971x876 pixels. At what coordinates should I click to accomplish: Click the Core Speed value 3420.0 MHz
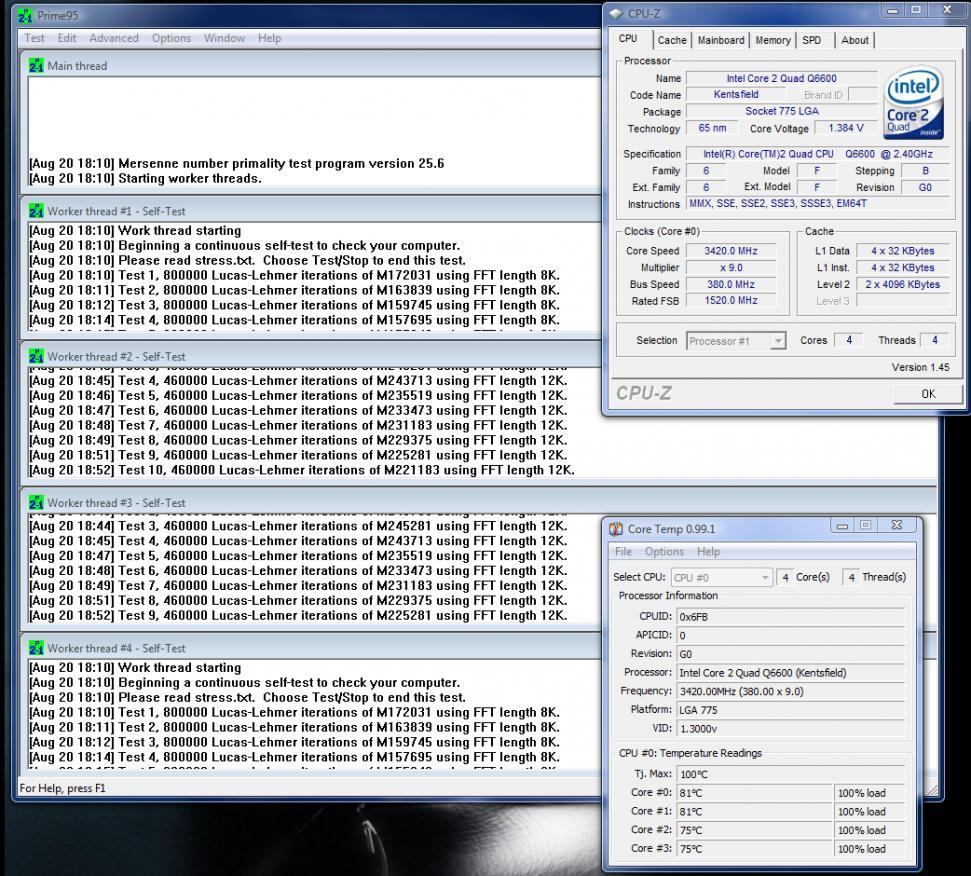(x=731, y=251)
